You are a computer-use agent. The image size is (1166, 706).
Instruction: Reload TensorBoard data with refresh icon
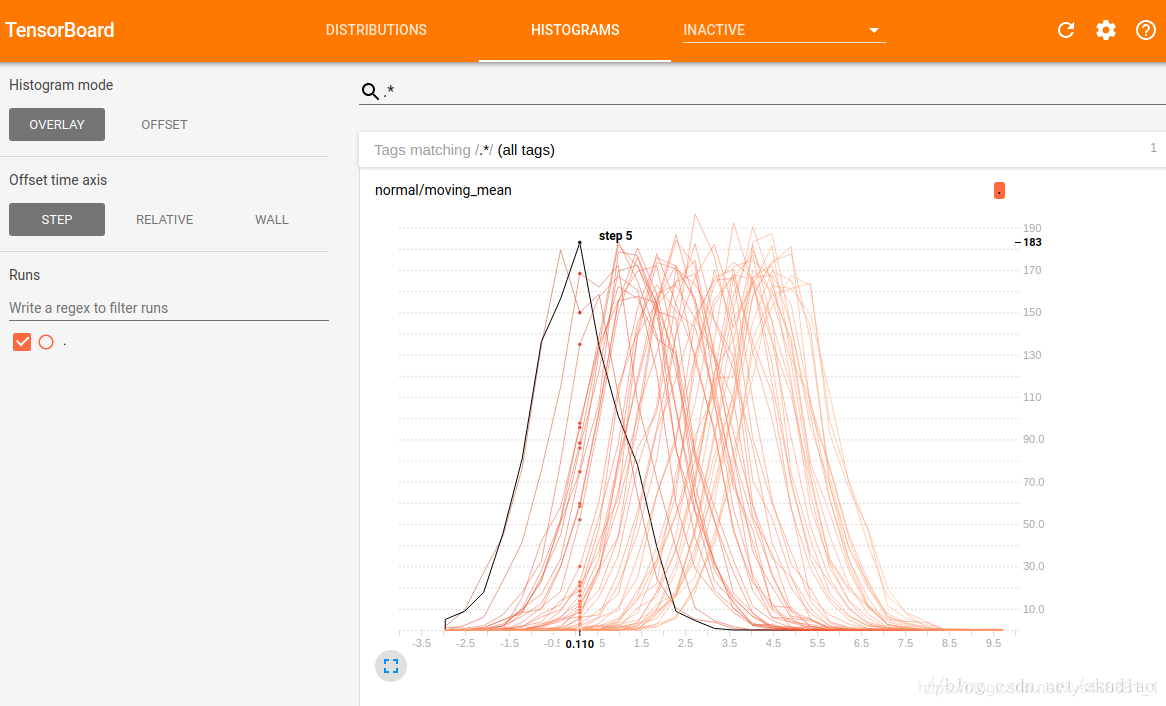click(1066, 30)
